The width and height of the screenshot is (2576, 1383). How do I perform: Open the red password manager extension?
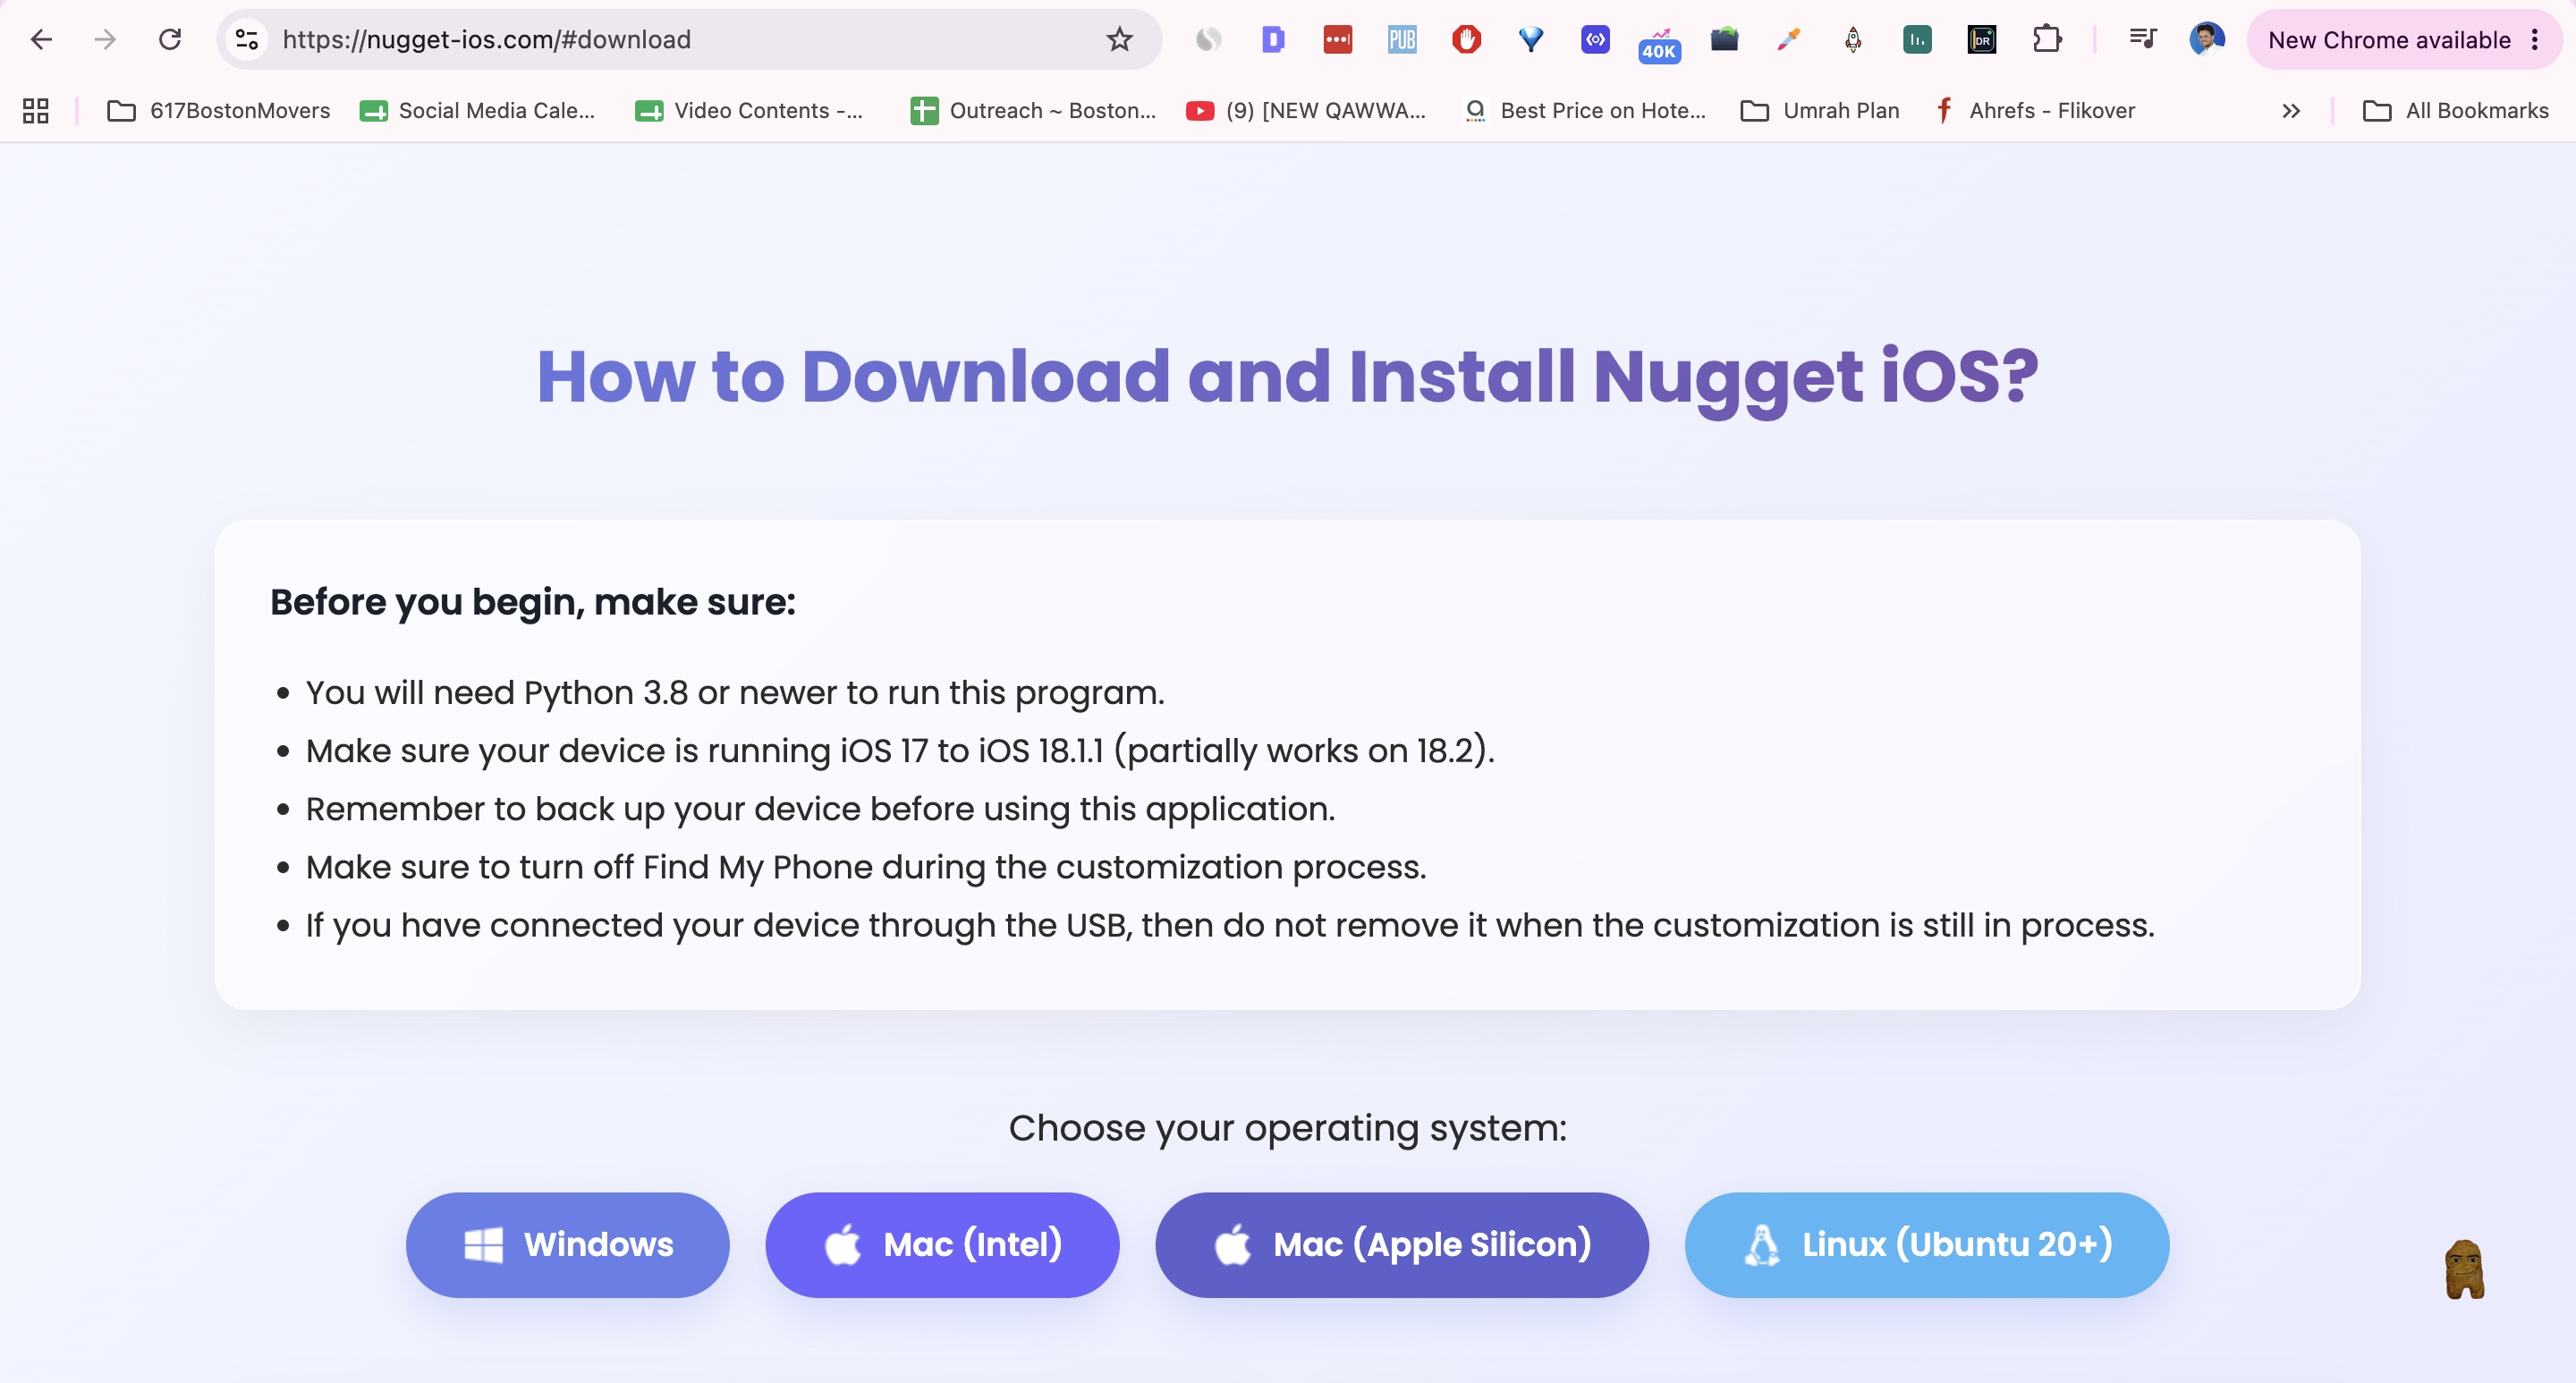1337,39
